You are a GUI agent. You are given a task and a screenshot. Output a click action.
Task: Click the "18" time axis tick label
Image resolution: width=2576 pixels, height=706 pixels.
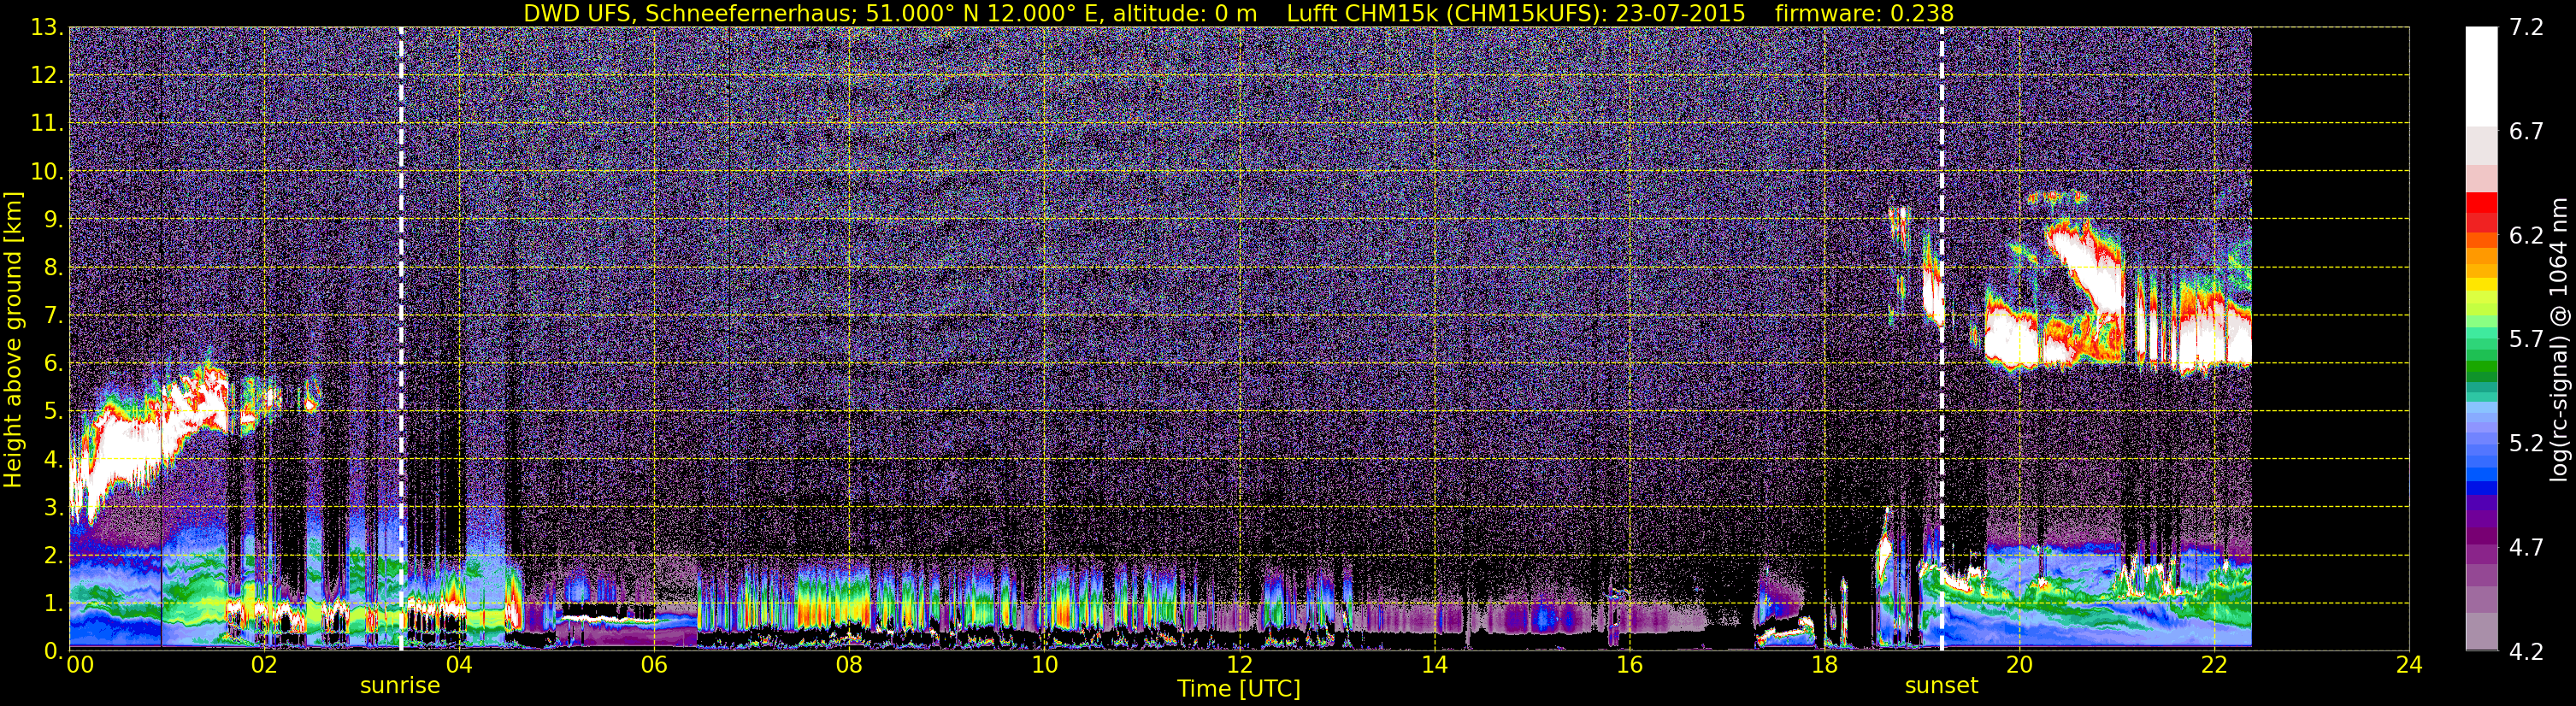[x=1824, y=666]
